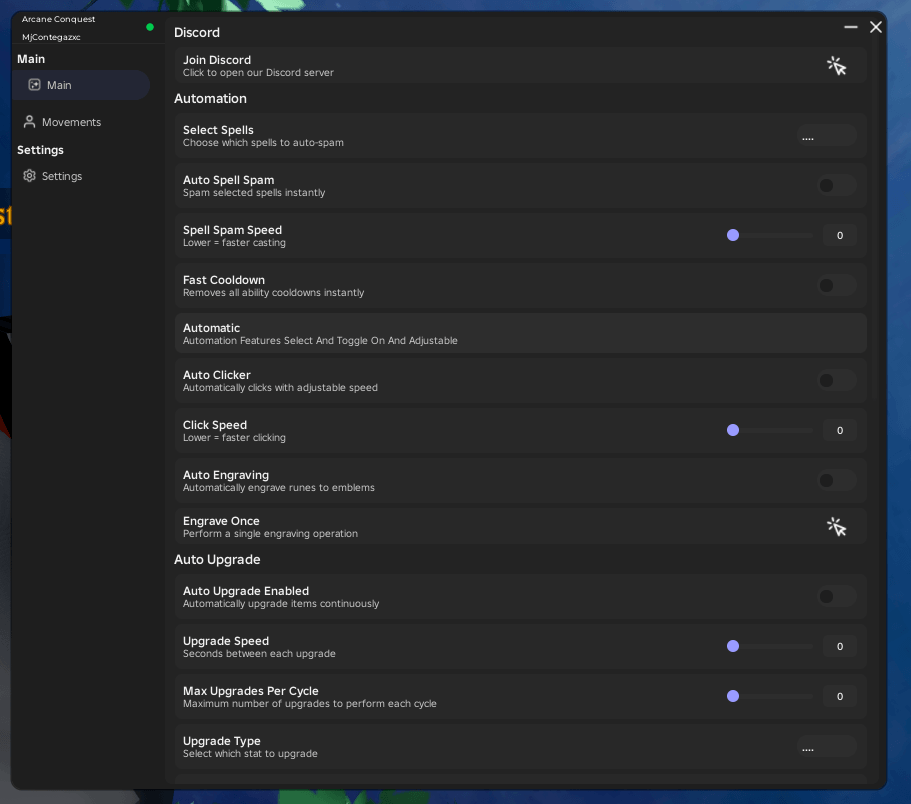This screenshot has width=911, height=804.
Task: Click the Max Upgrades Per Cycle slider
Action: [770, 696]
